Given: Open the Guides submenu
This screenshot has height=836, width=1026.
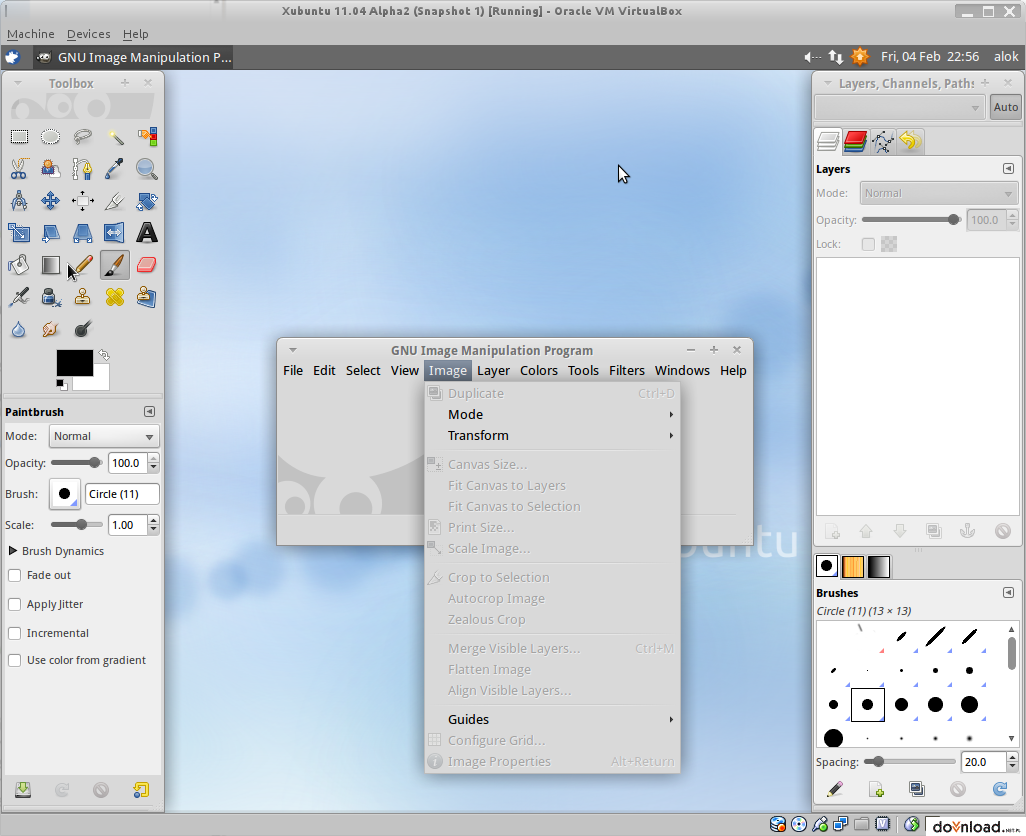Looking at the screenshot, I should (552, 720).
